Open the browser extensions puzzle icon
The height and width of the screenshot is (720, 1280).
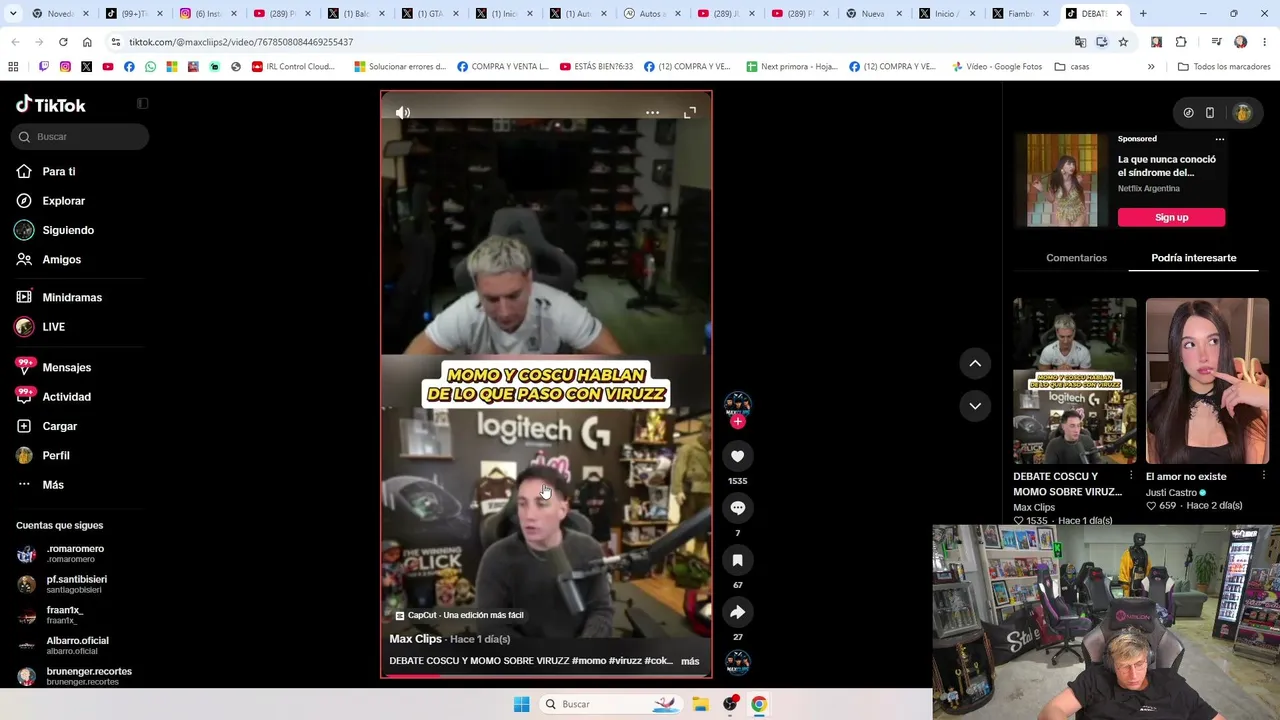(x=1181, y=42)
